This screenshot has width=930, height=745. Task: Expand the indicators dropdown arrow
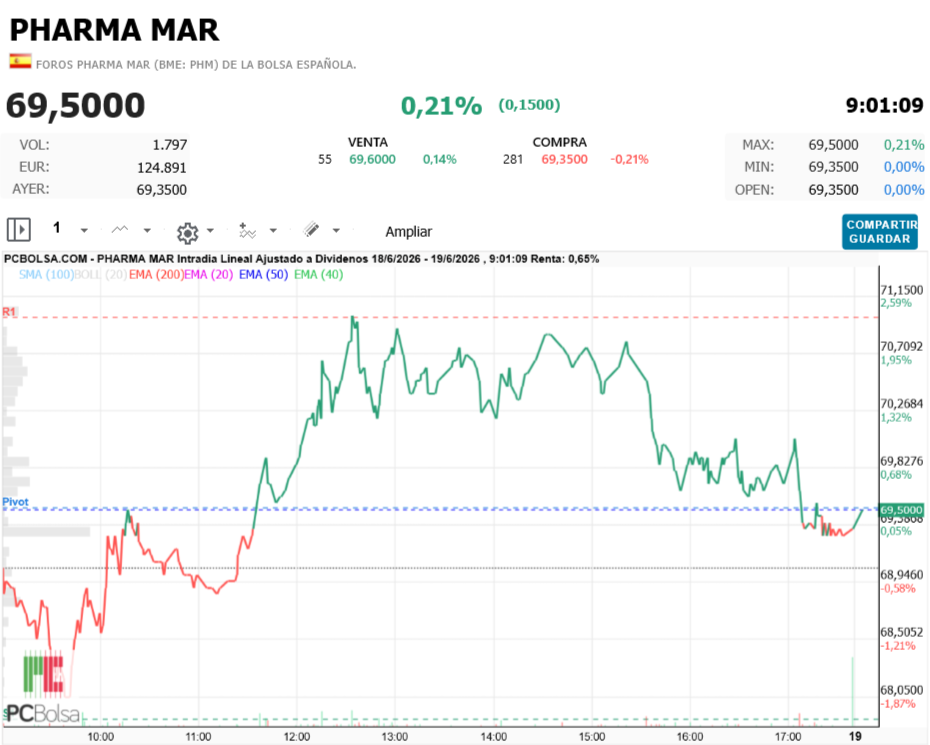click(273, 230)
